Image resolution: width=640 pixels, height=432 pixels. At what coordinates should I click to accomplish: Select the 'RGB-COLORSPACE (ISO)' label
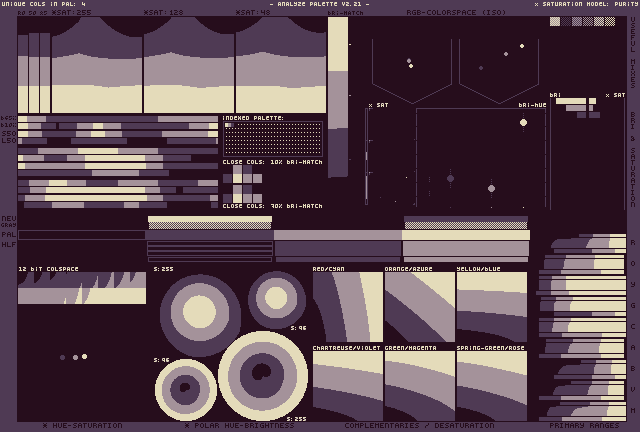(456, 12)
